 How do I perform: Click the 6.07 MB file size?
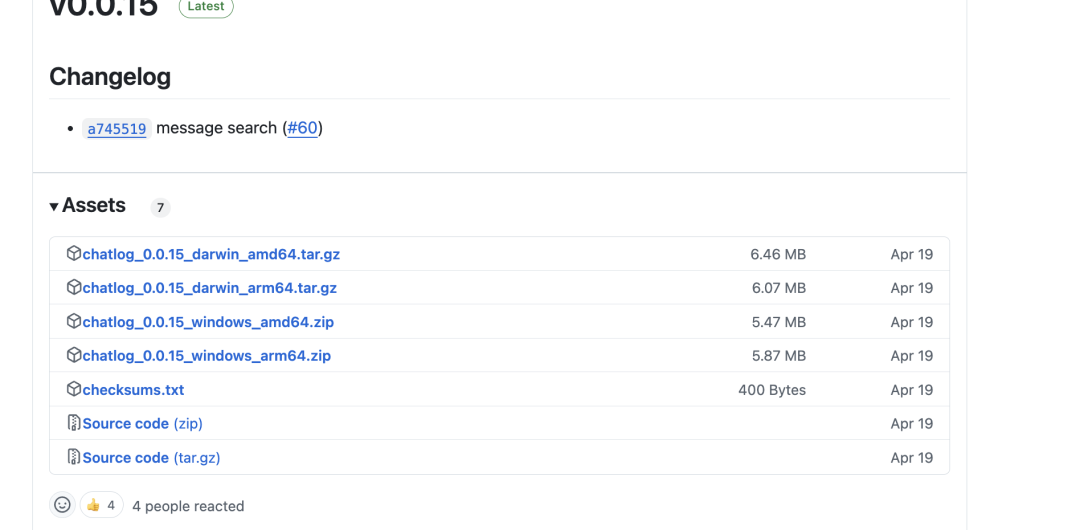click(x=779, y=288)
